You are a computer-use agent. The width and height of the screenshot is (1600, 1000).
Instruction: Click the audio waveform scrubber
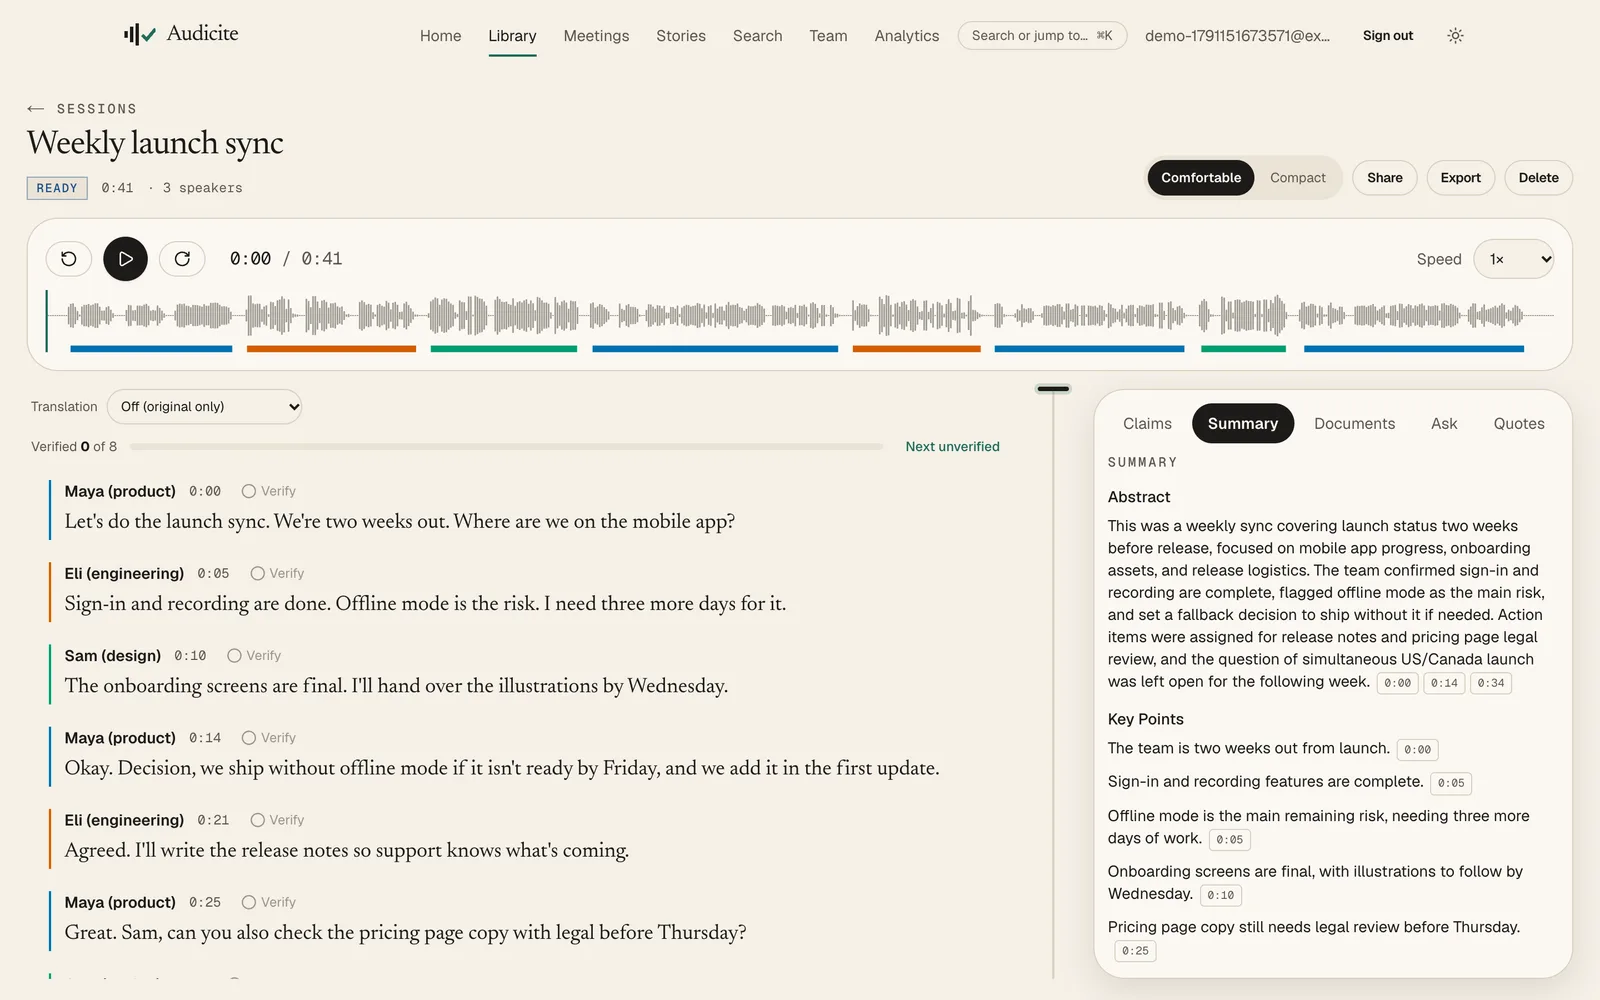(x=800, y=316)
